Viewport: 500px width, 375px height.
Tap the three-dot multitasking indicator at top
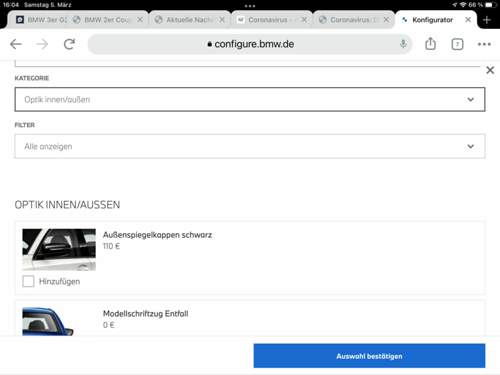coord(250,6)
